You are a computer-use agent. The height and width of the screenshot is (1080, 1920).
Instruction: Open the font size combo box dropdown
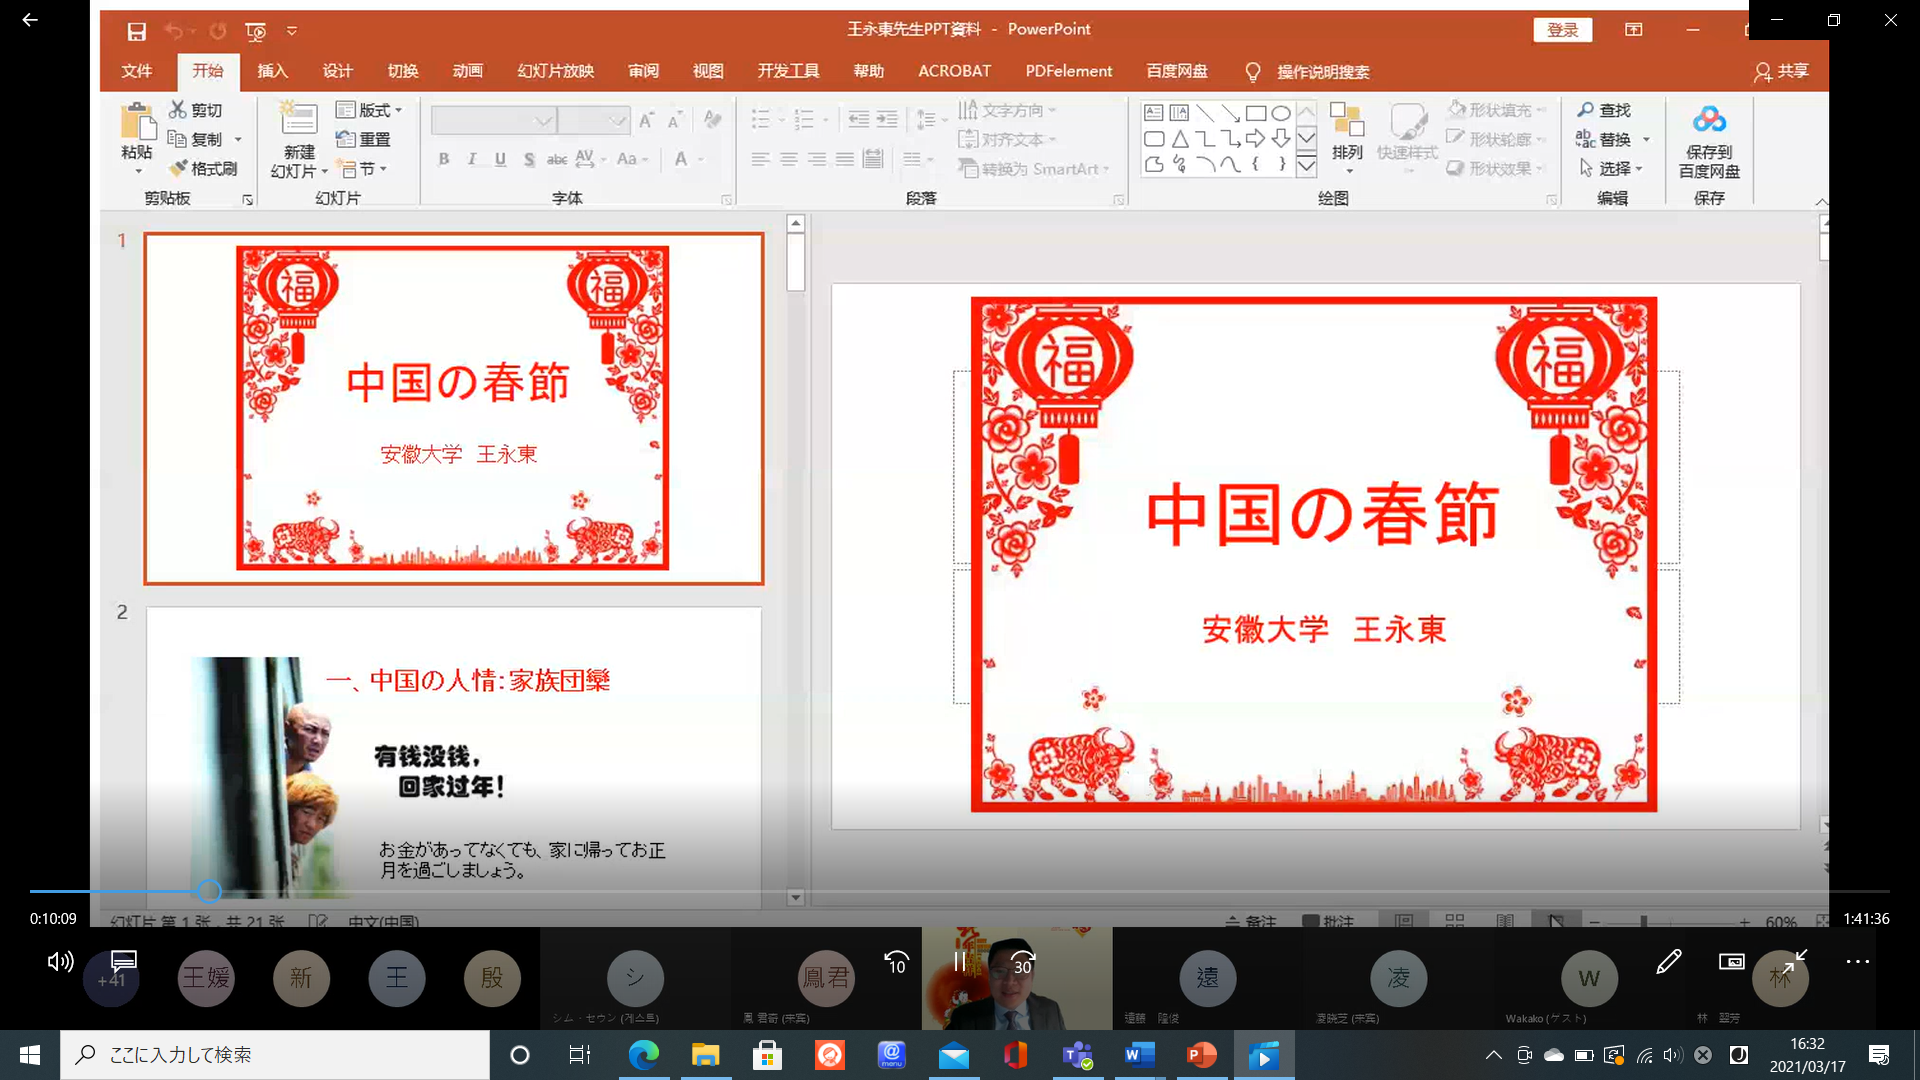pyautogui.click(x=618, y=121)
